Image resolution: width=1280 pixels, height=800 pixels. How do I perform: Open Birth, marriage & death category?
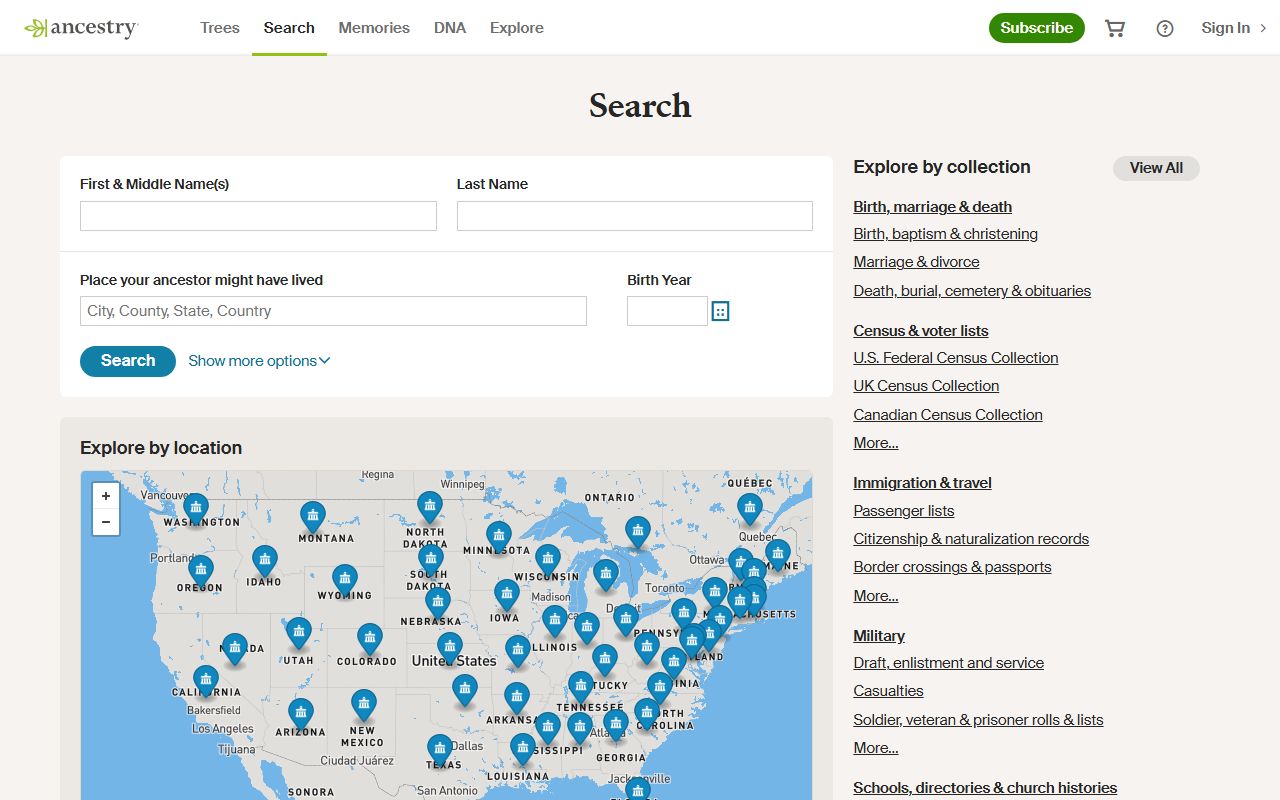[932, 207]
